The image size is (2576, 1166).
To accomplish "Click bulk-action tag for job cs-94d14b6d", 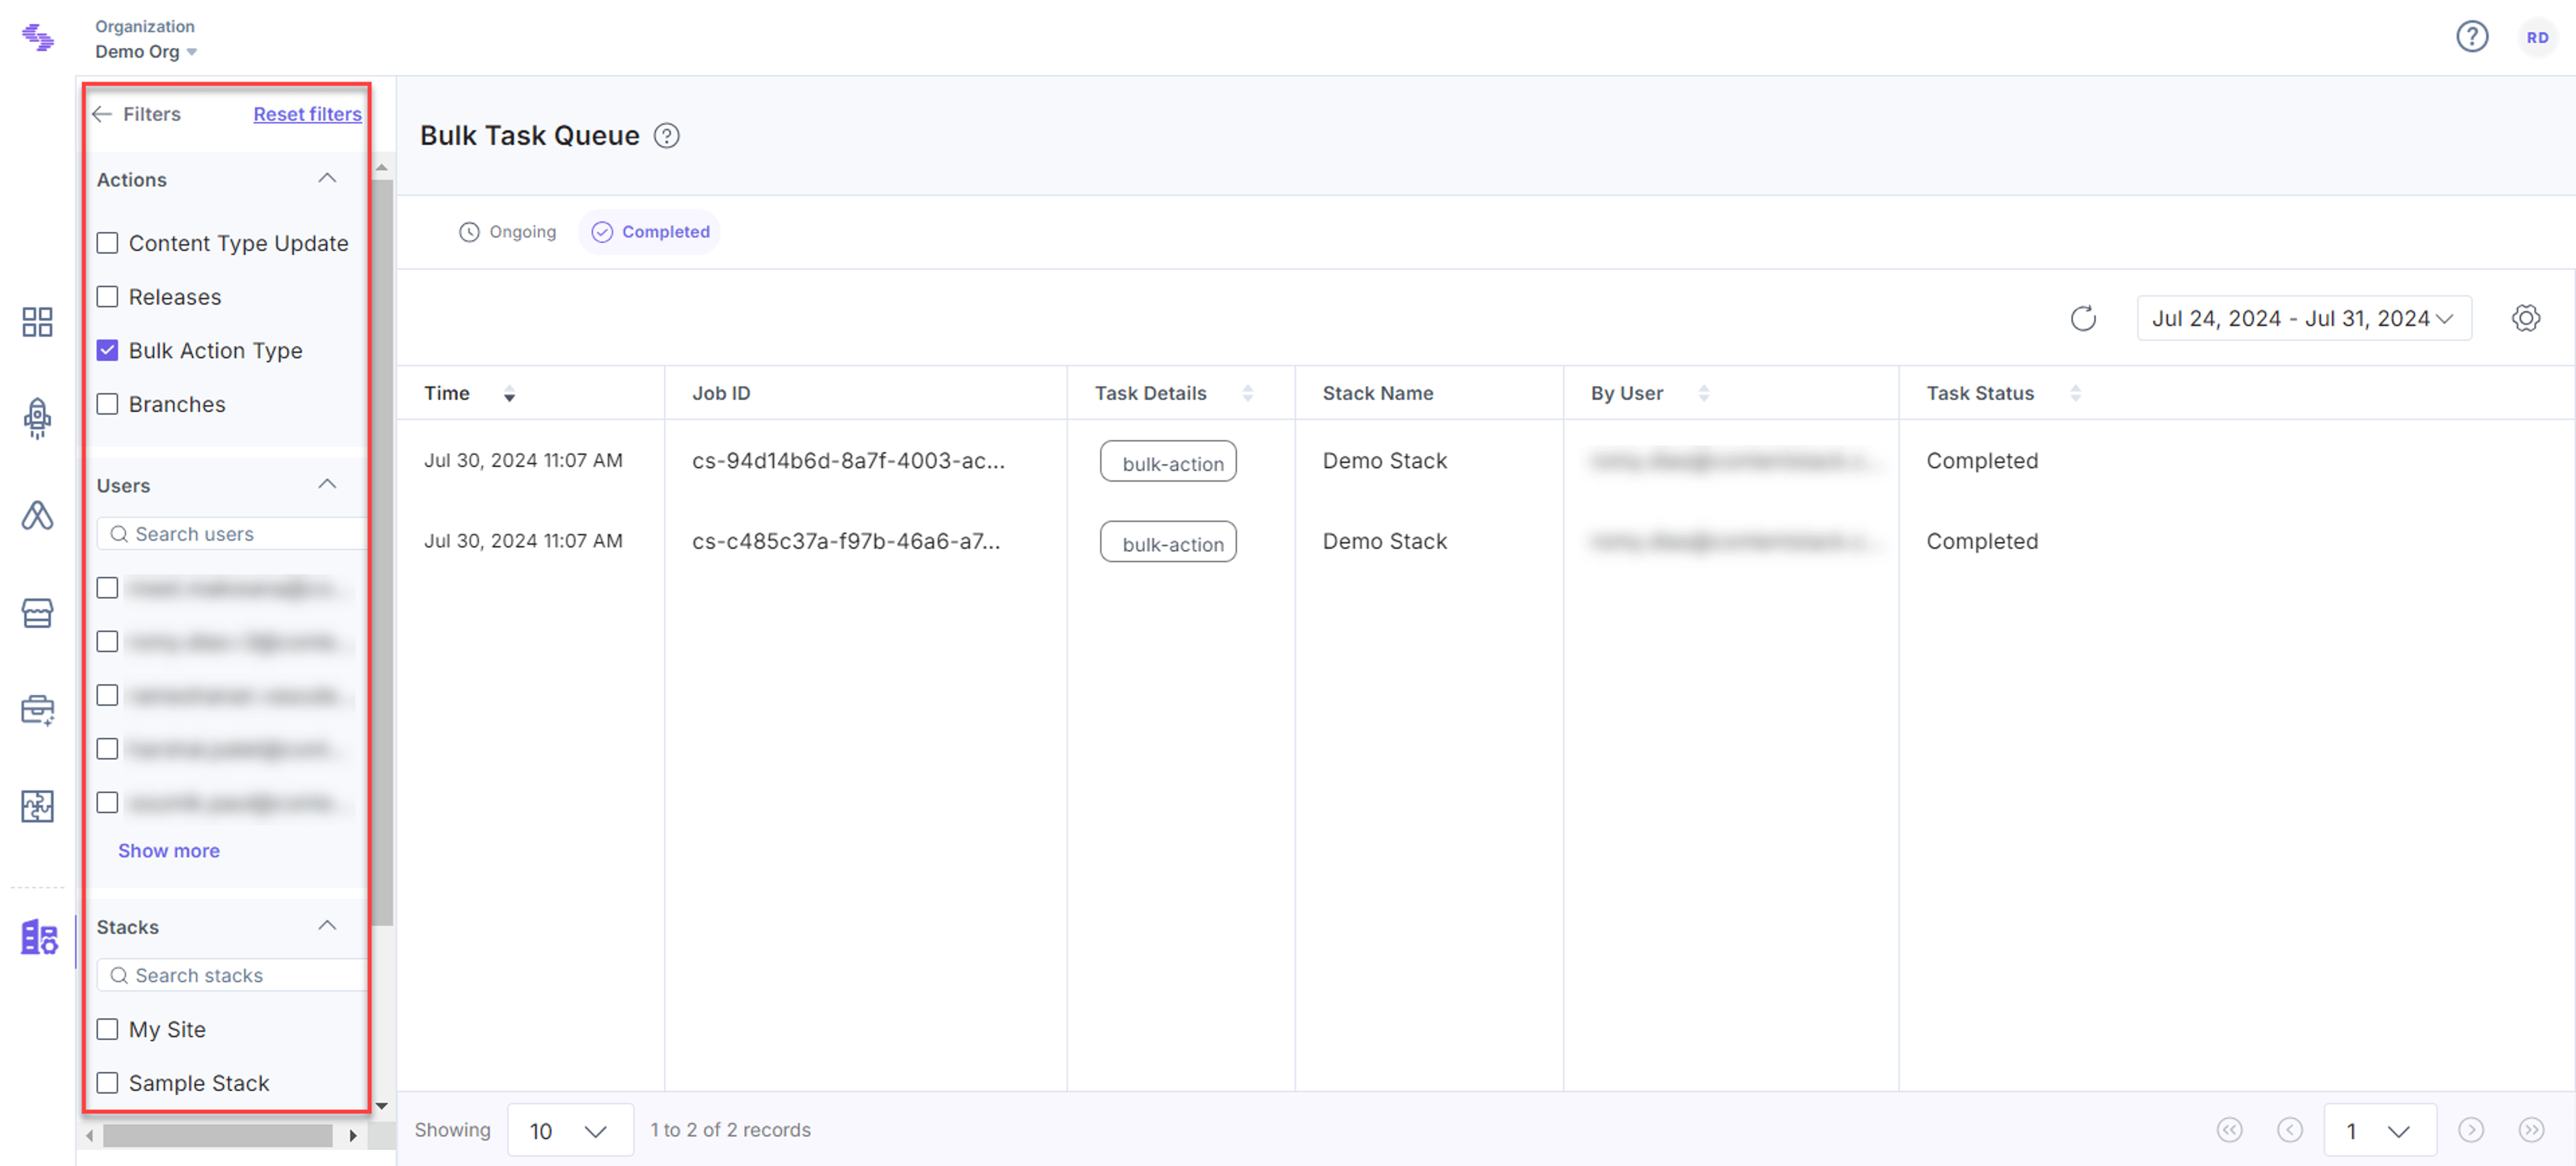I will coord(1168,462).
